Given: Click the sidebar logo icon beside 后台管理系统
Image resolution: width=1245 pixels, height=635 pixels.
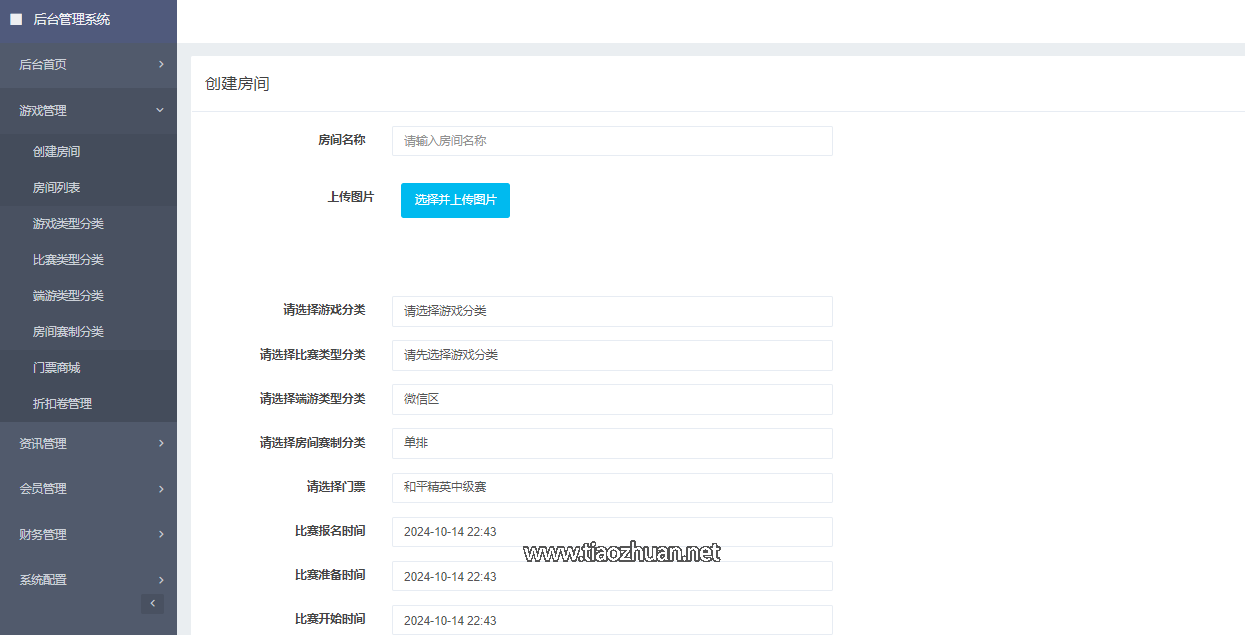Looking at the screenshot, I should pos(16,19).
